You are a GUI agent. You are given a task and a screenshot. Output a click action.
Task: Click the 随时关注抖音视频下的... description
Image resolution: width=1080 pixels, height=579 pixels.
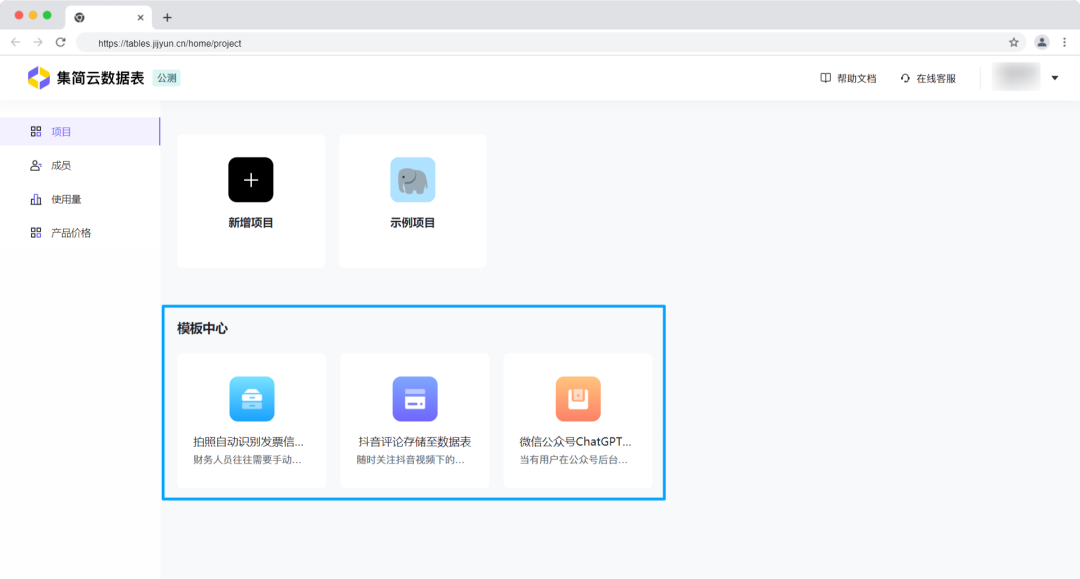click(x=411, y=459)
